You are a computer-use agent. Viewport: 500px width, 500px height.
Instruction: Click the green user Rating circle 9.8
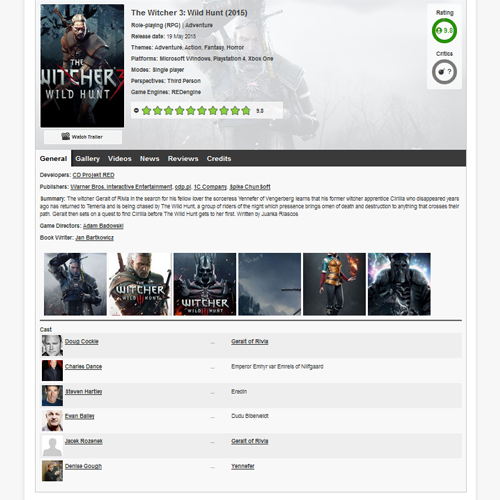(444, 31)
